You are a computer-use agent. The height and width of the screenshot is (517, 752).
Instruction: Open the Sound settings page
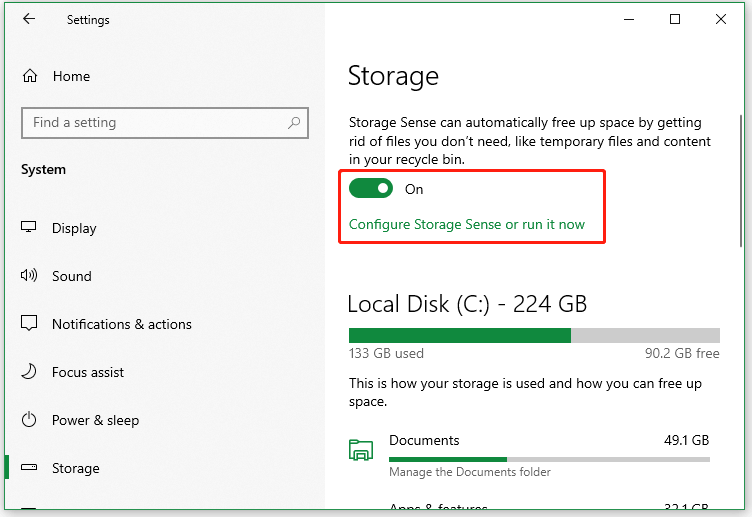72,276
